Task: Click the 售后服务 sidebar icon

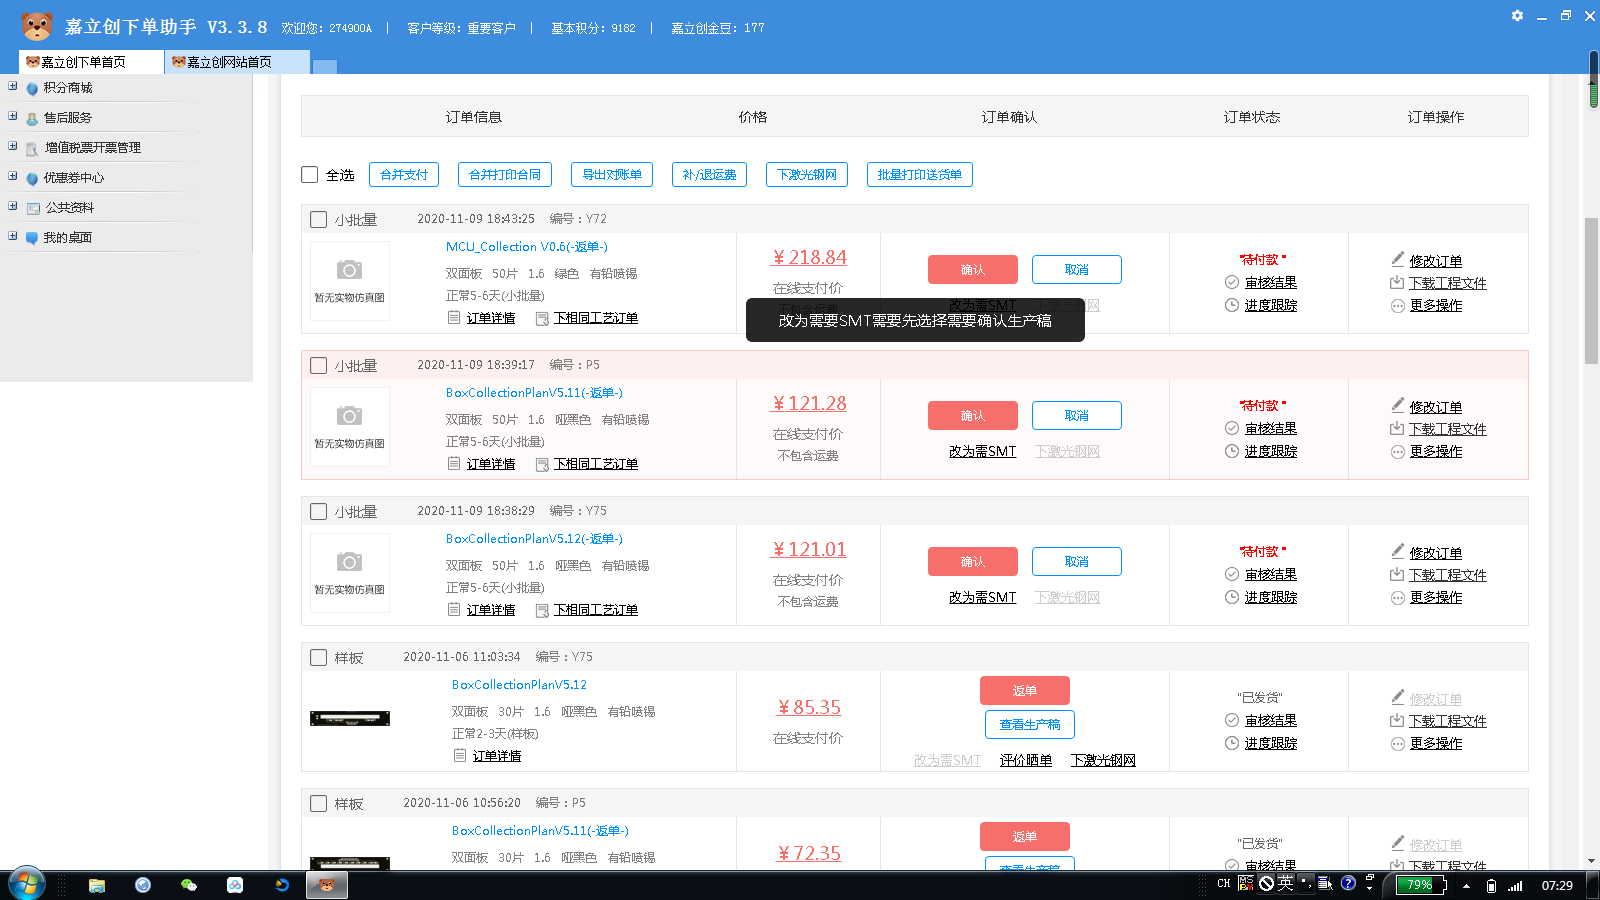Action: pyautogui.click(x=32, y=118)
